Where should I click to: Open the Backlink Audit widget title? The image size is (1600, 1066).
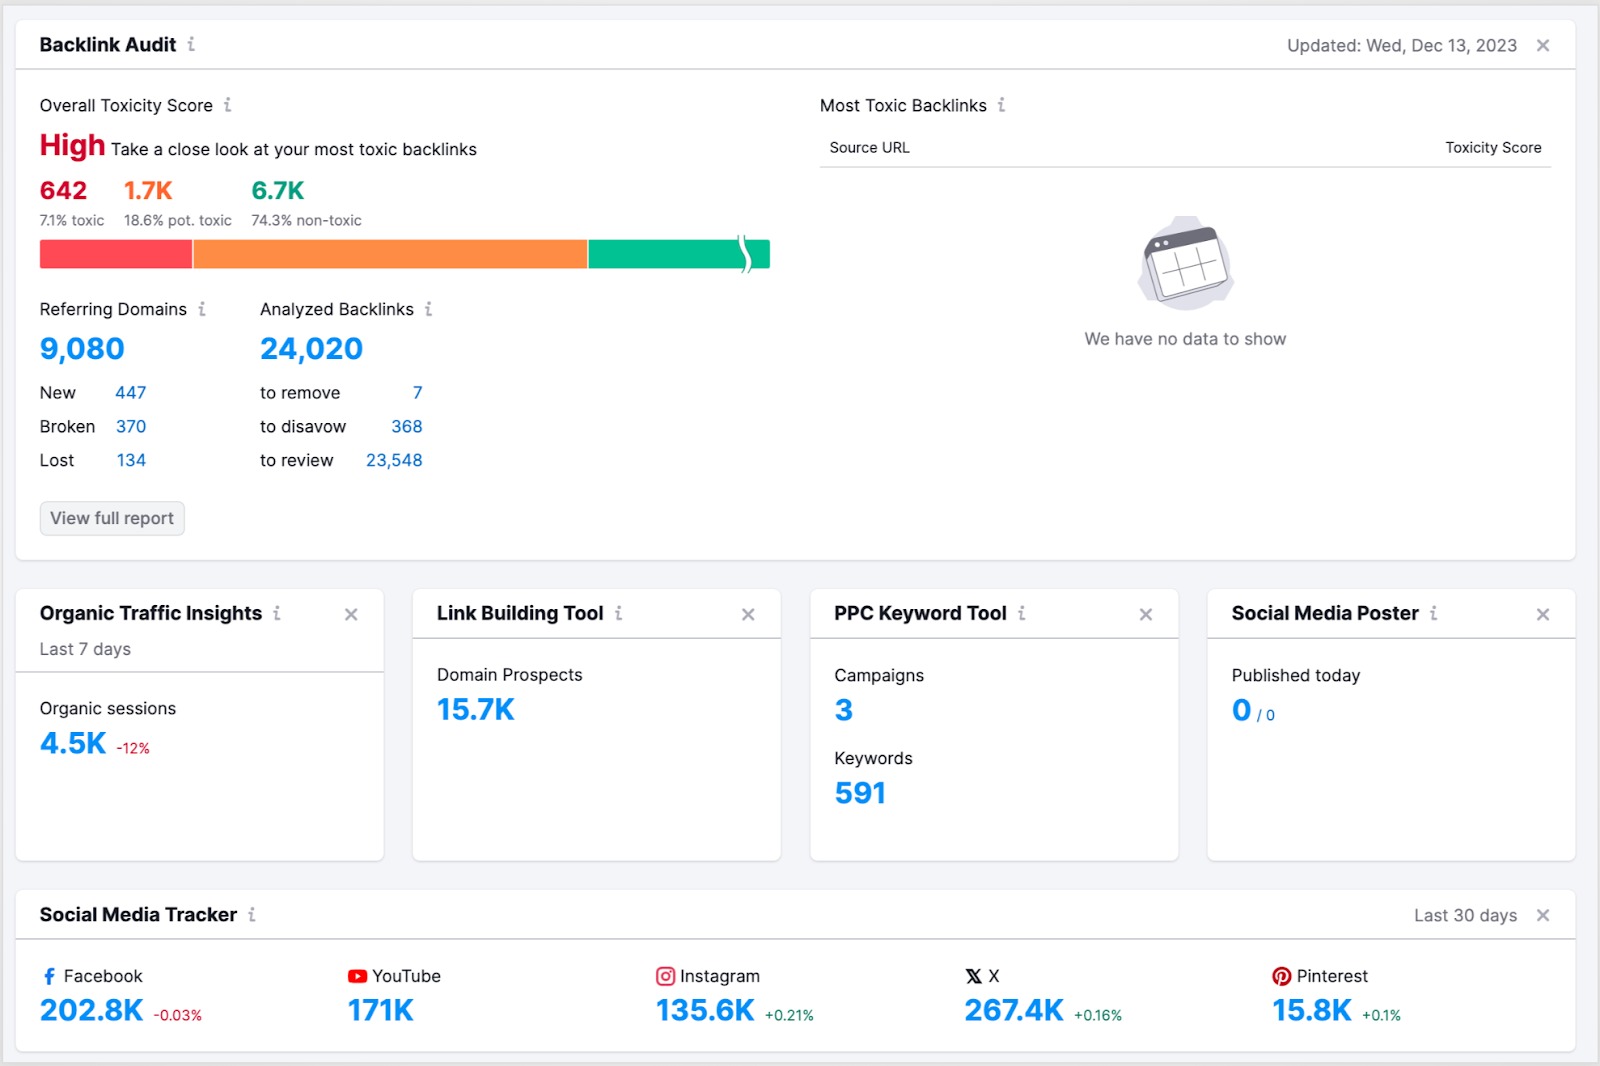(x=108, y=45)
